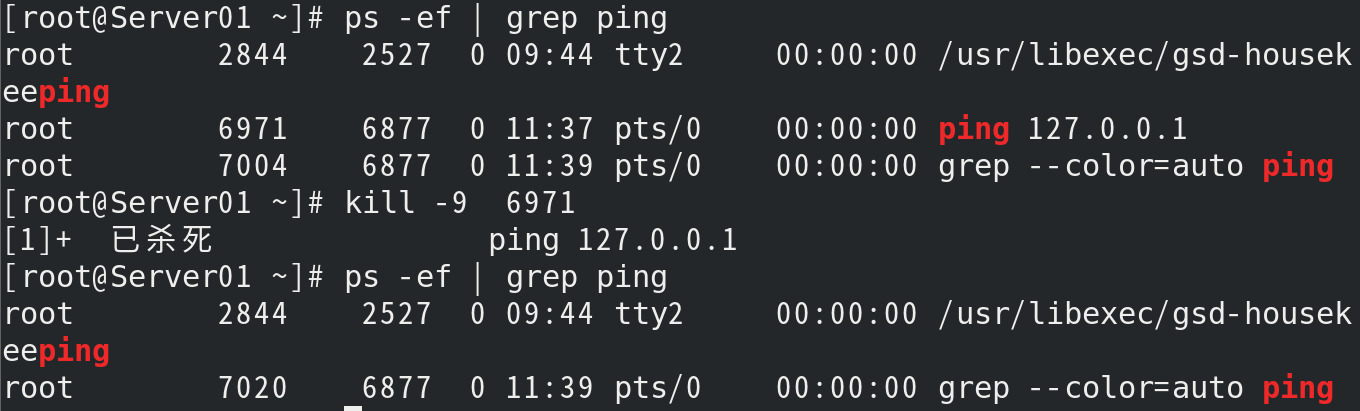Click the red ping ending the last line
Screen dimensions: 1360x411
[x=1297, y=388]
